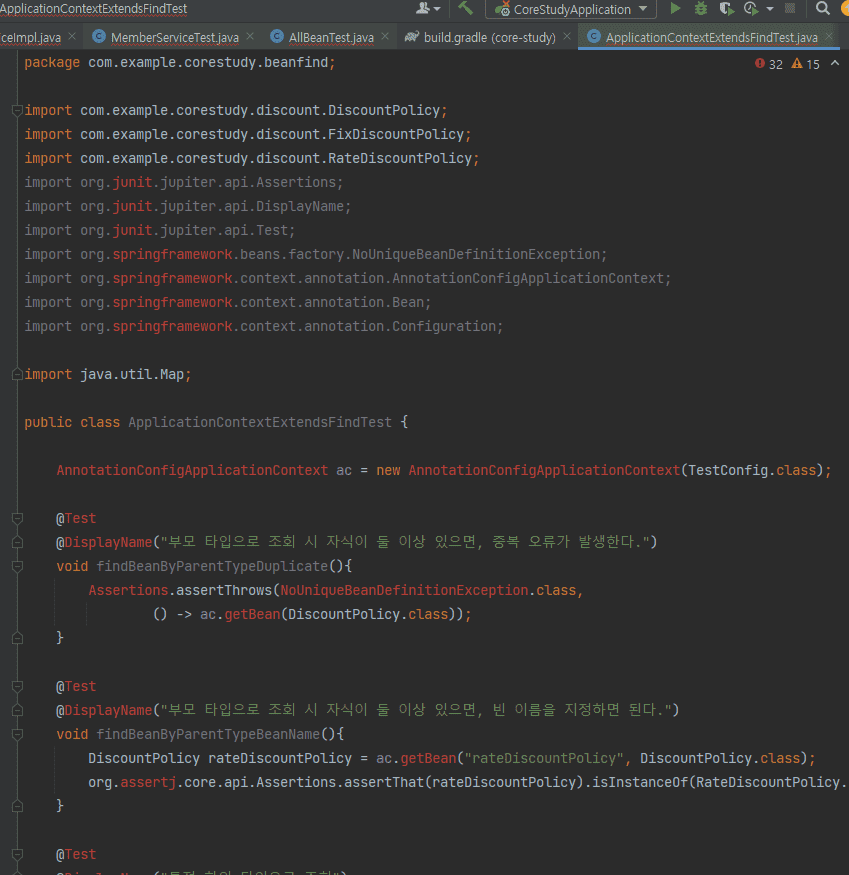Fold the findBeanByParentTypeBeanName test method
This screenshot has width=849, height=875.
click(16, 734)
